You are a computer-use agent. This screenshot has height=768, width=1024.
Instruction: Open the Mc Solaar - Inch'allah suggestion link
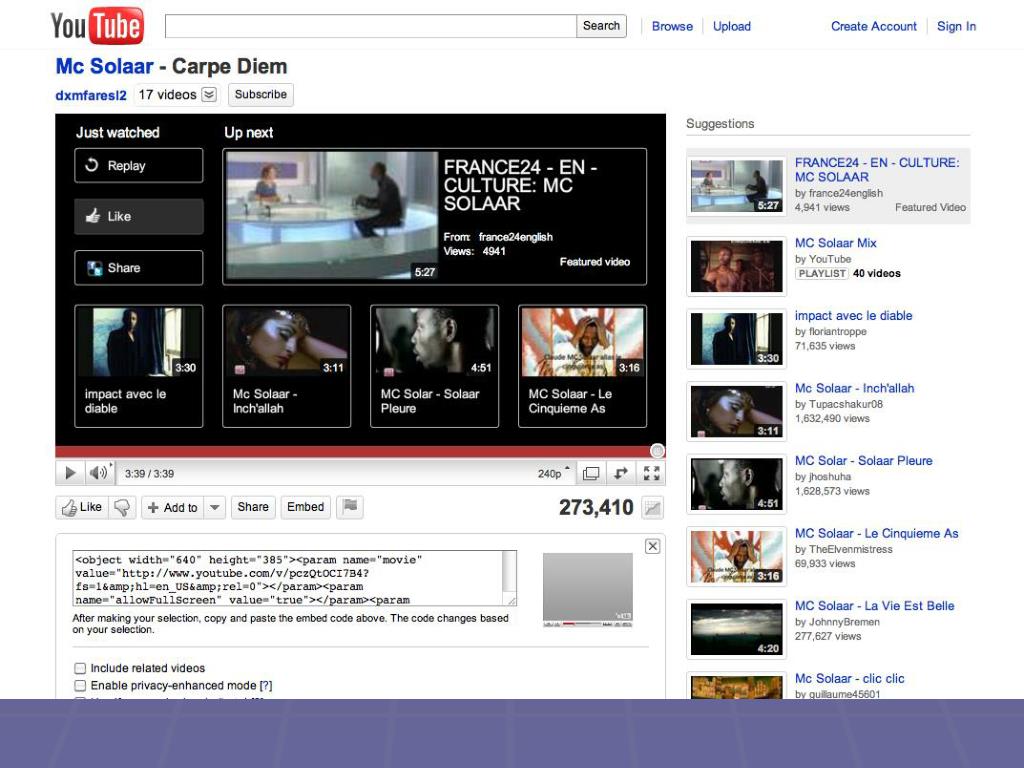[x=854, y=388]
